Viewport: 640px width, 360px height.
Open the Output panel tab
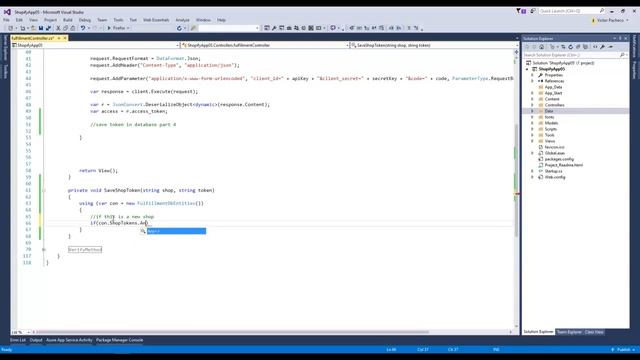(x=36, y=340)
